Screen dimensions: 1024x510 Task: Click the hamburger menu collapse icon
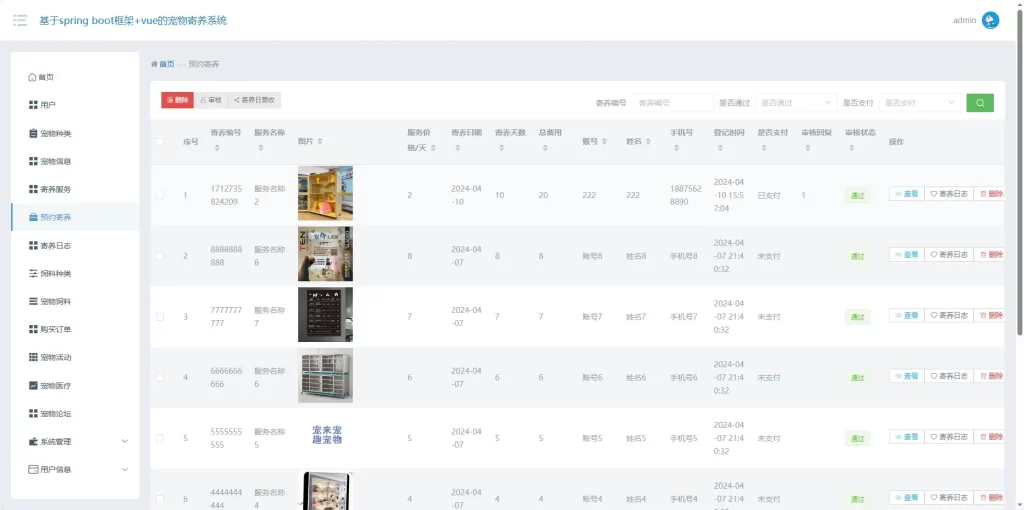[x=20, y=20]
